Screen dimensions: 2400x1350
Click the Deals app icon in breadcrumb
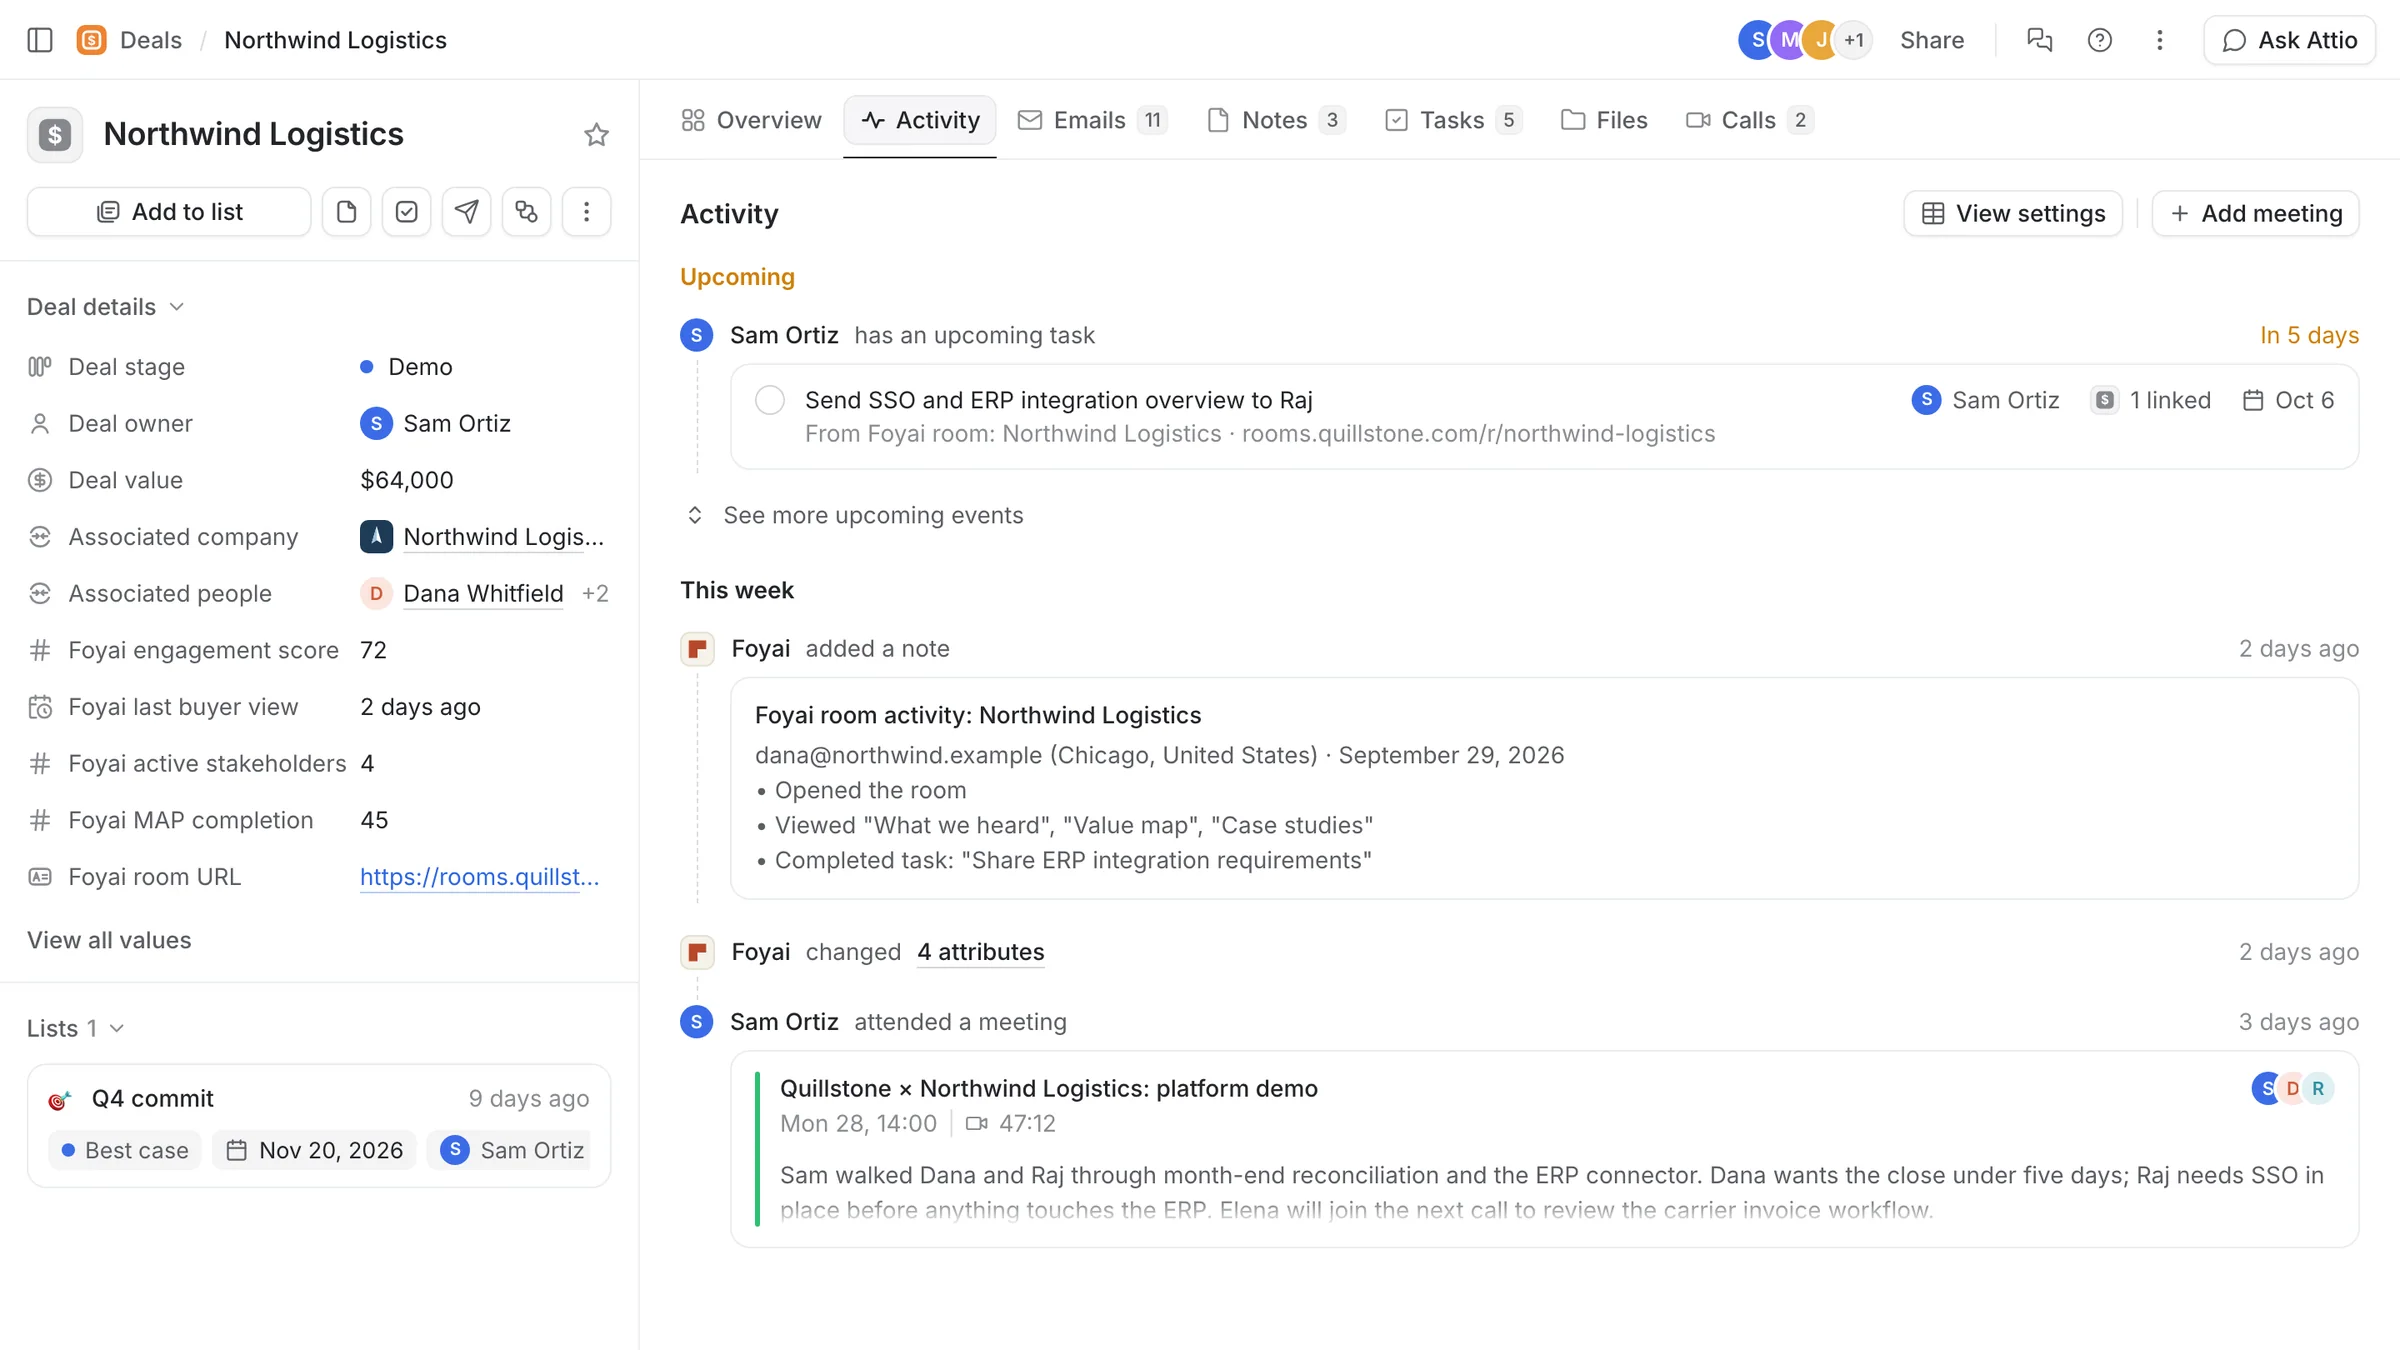click(x=91, y=40)
